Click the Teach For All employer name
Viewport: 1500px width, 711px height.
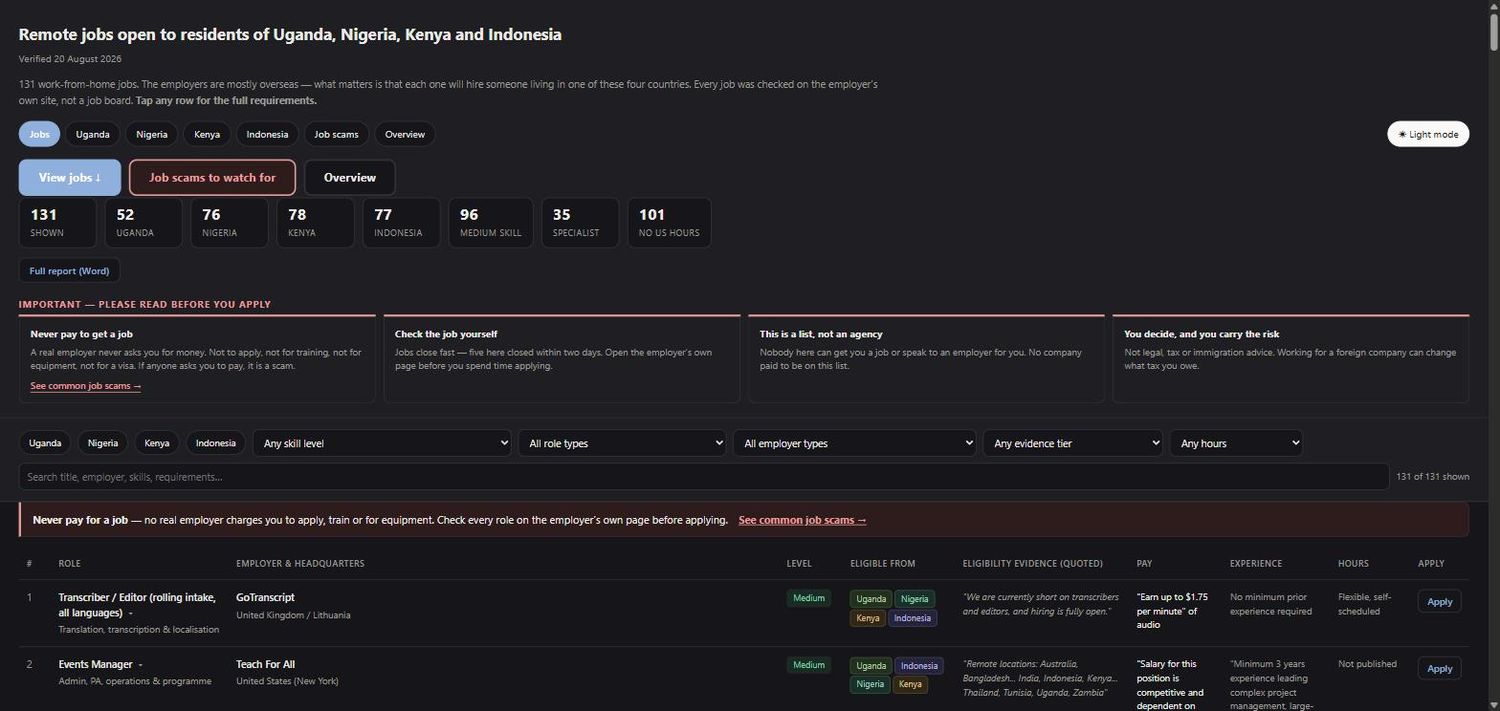pos(265,664)
